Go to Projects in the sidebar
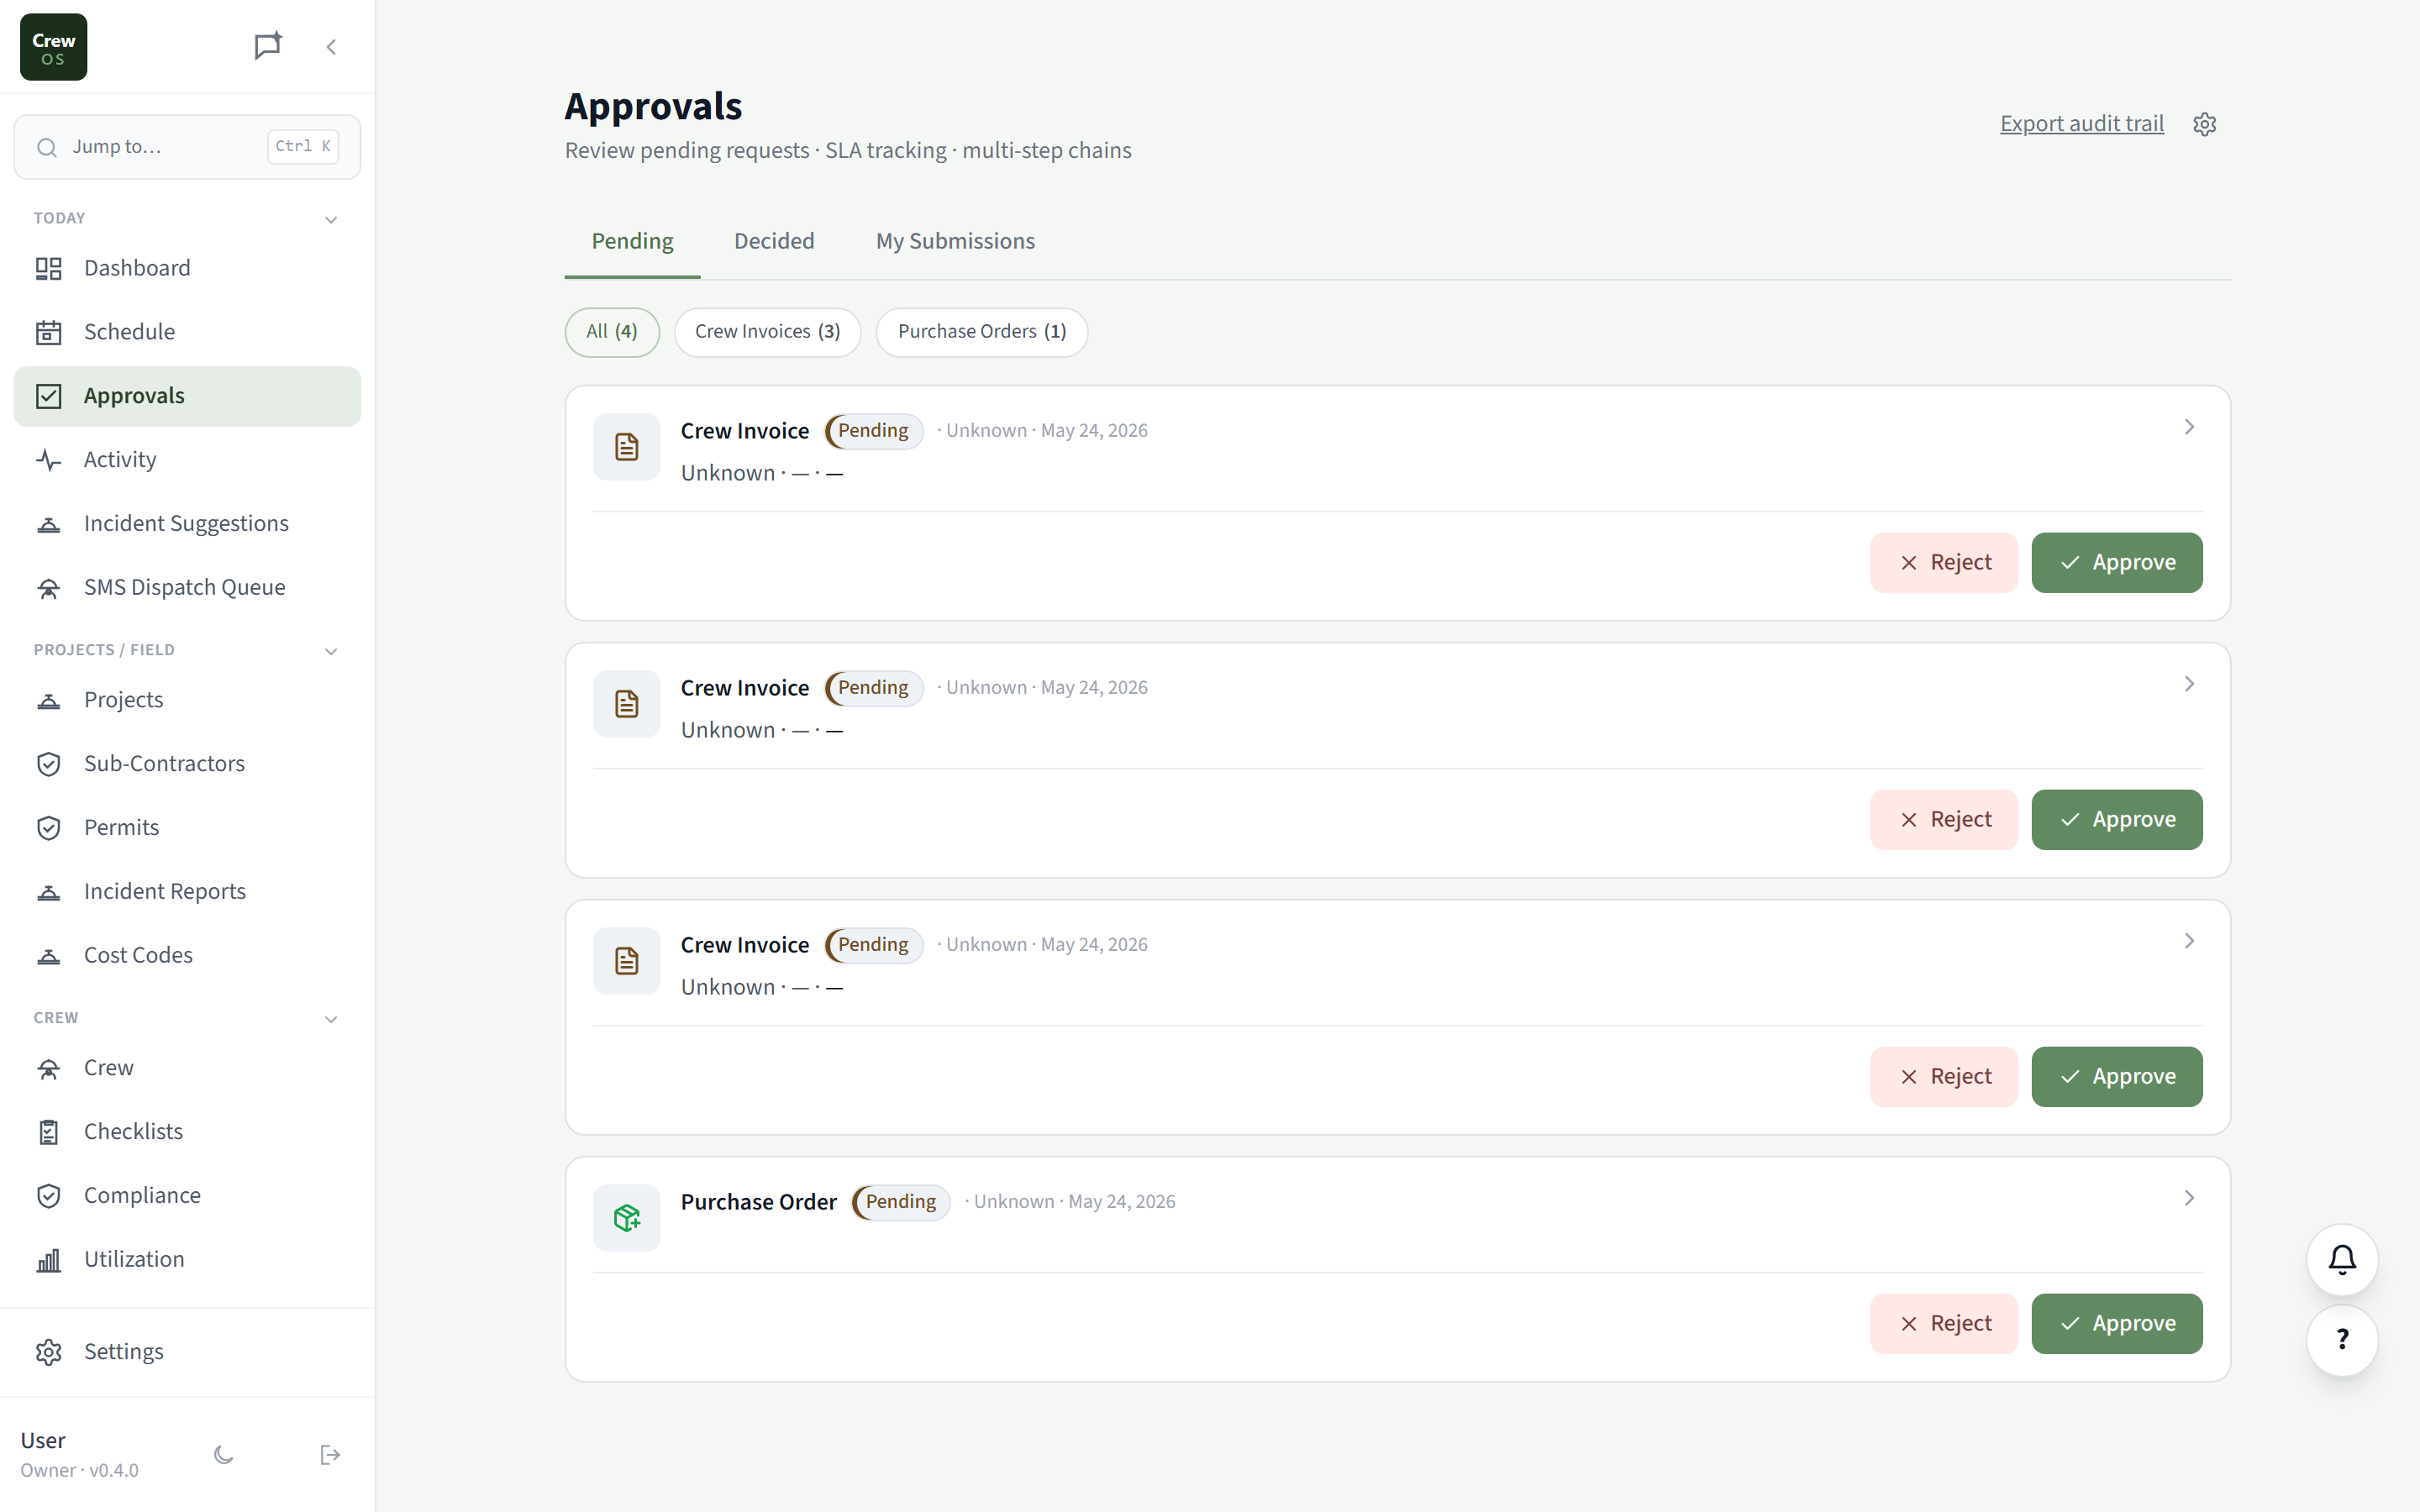Screen dimensions: 2420x1512 [x=187, y=700]
